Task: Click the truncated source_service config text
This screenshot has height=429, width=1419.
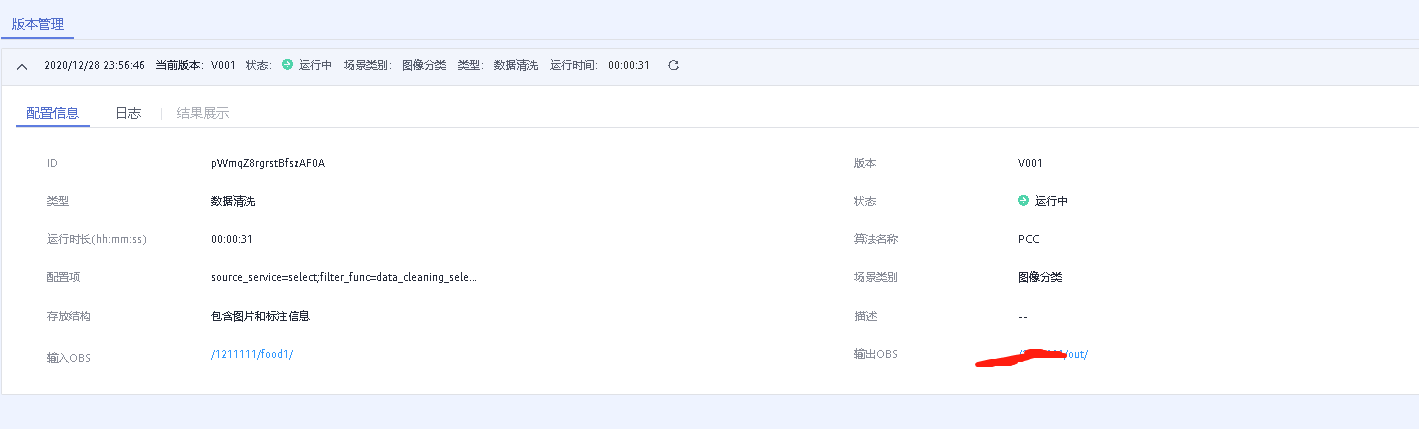Action: [x=343, y=277]
